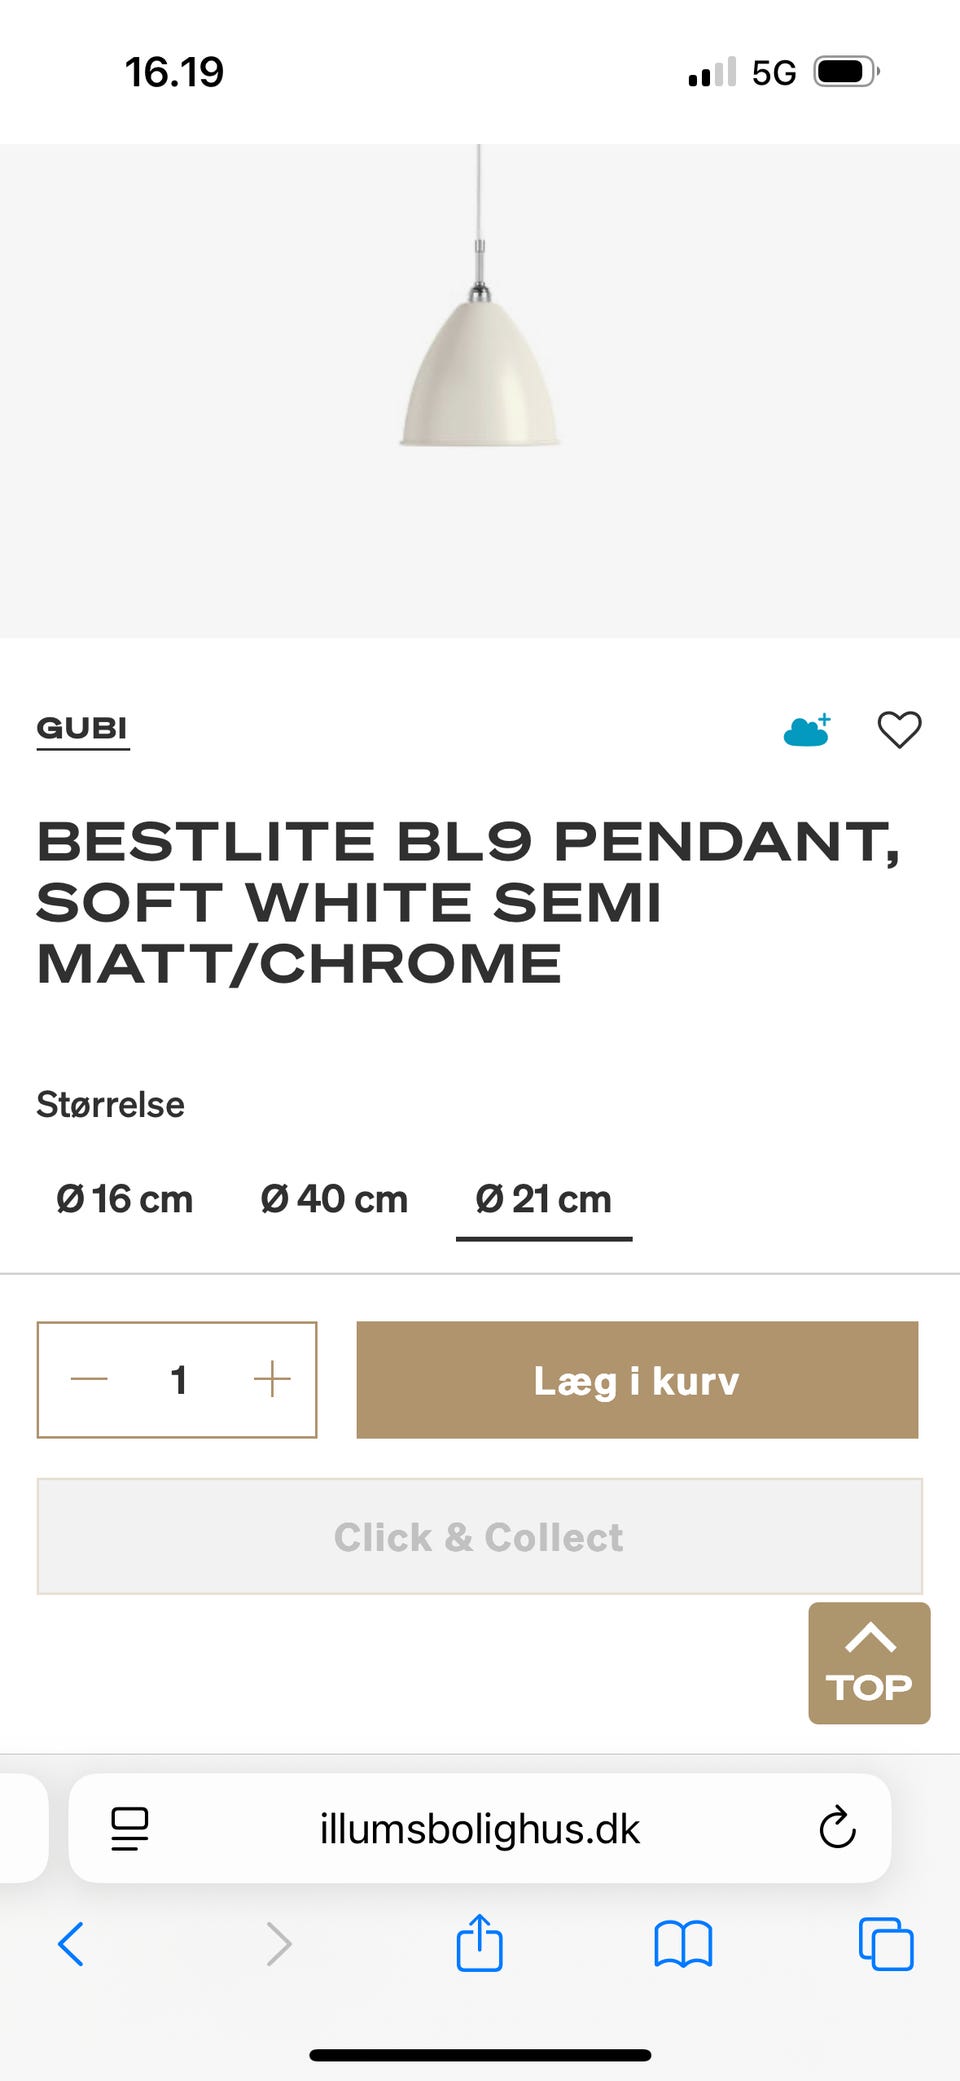Open the Safari share sheet
The image size is (960, 2081).
479,1943
